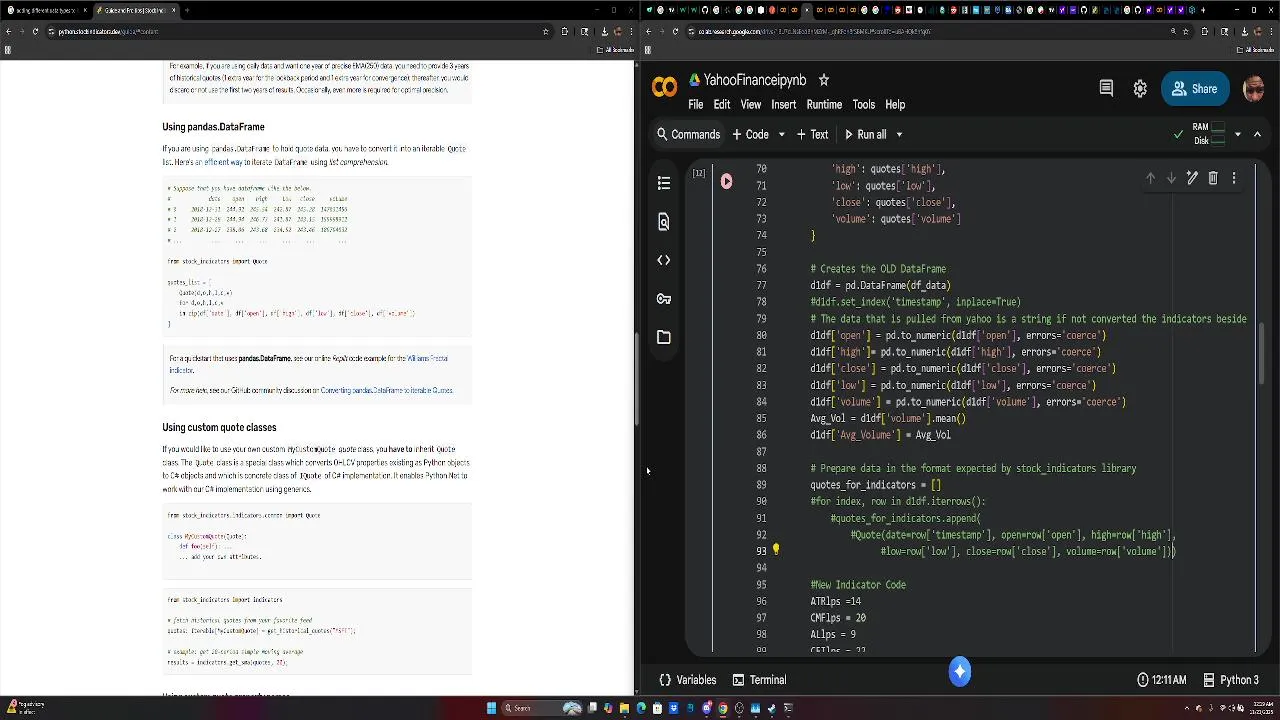The image size is (1280, 720).
Task: Click the Using pandas.DataFrame heading
Action: point(213,127)
